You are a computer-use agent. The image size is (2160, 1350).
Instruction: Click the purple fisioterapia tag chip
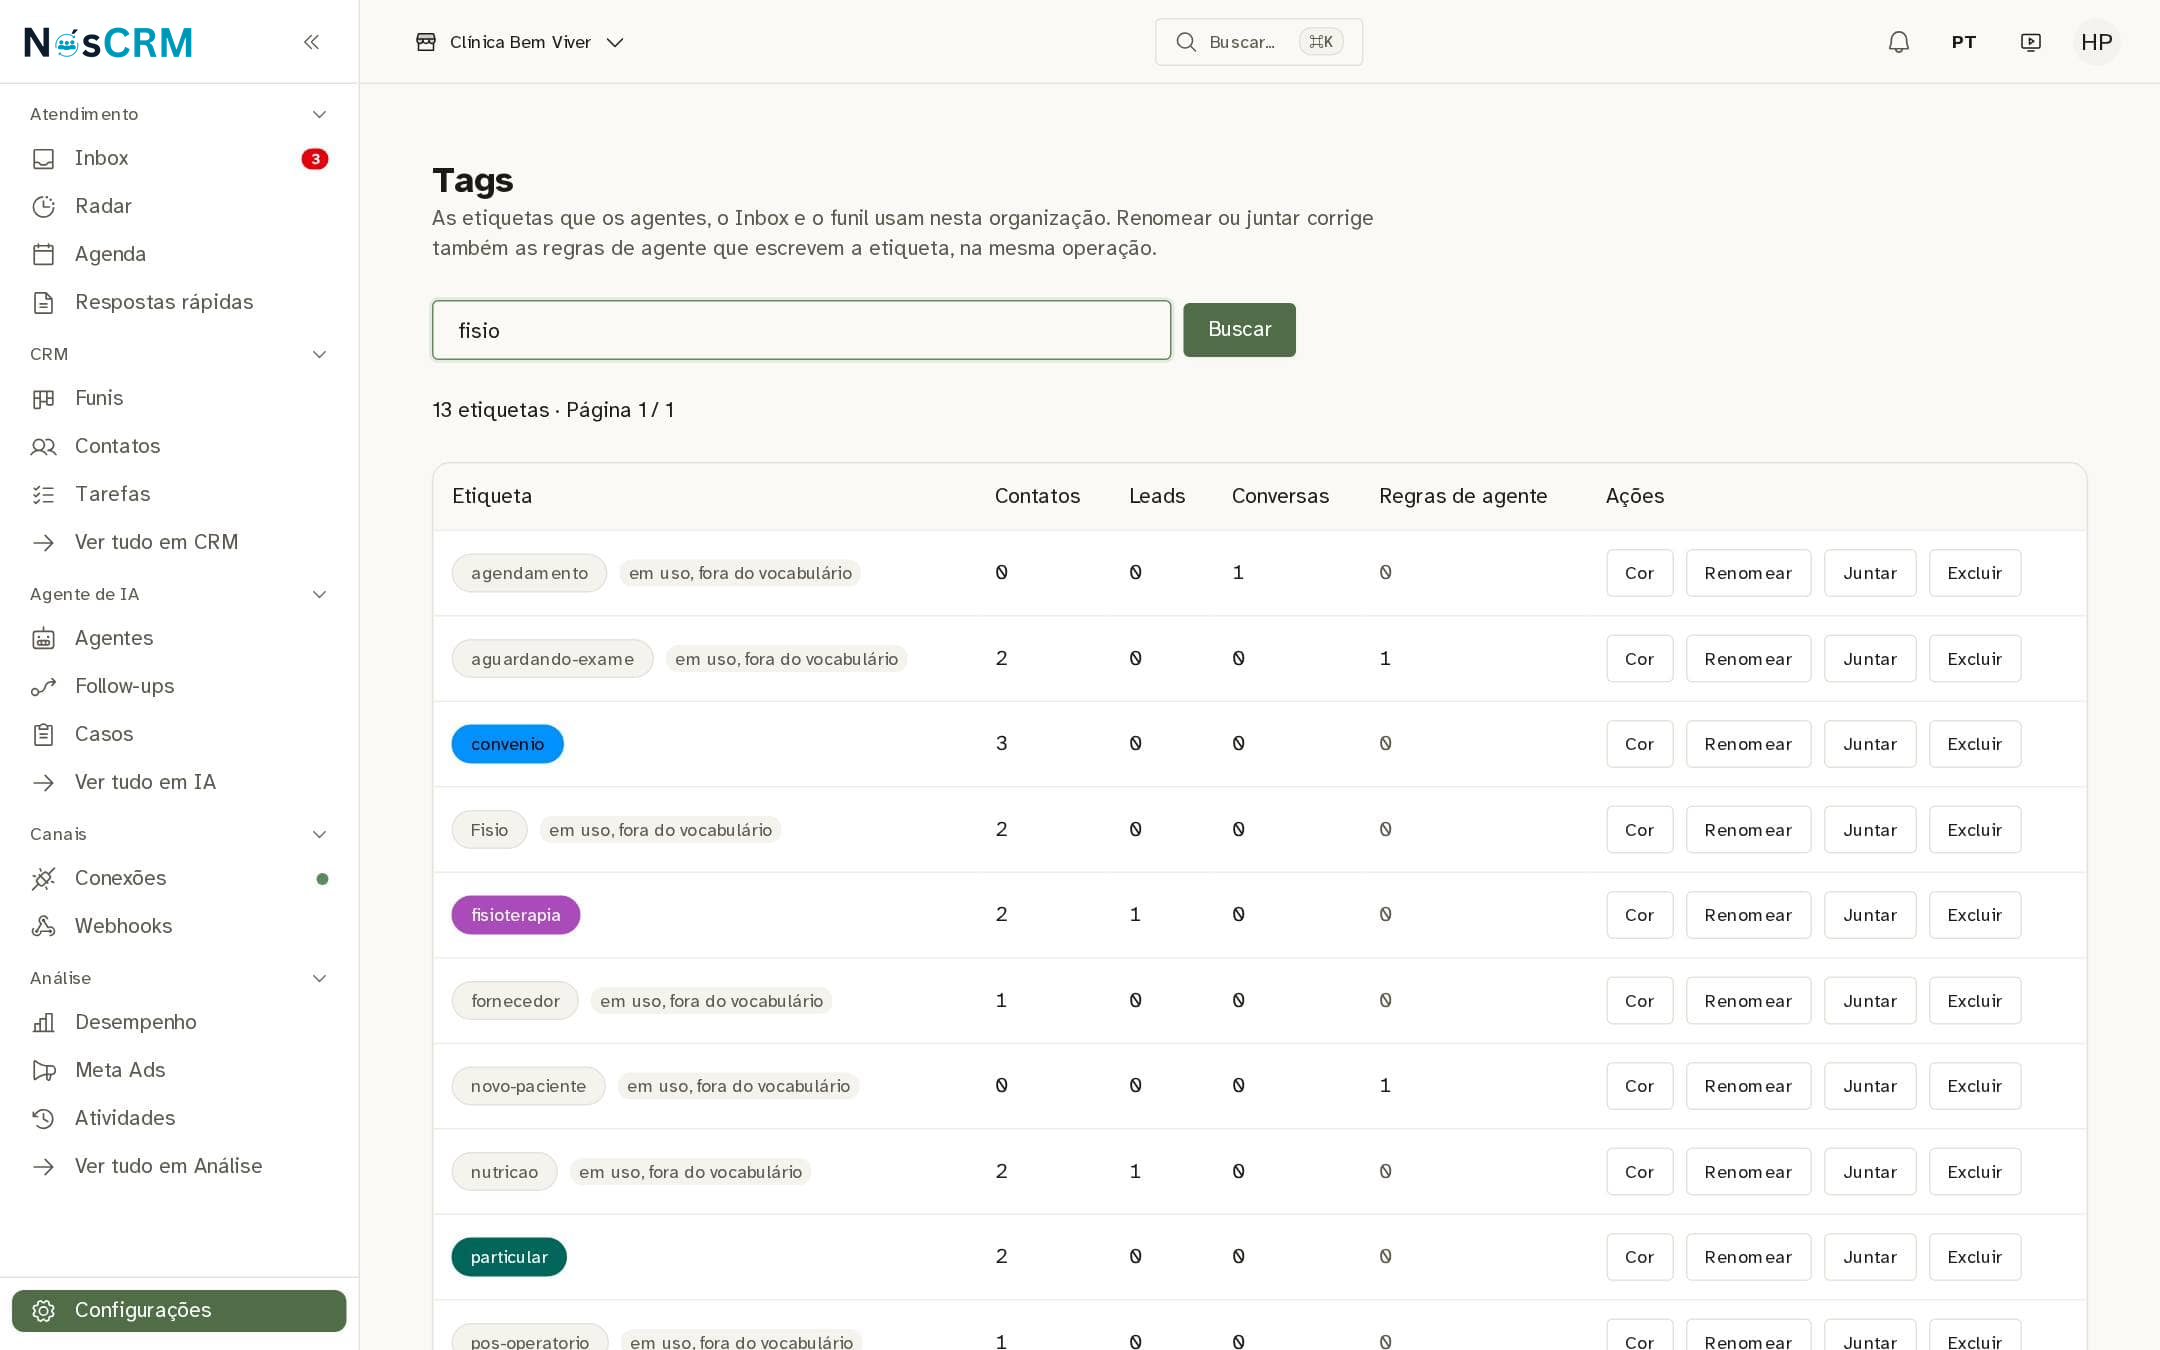516,915
